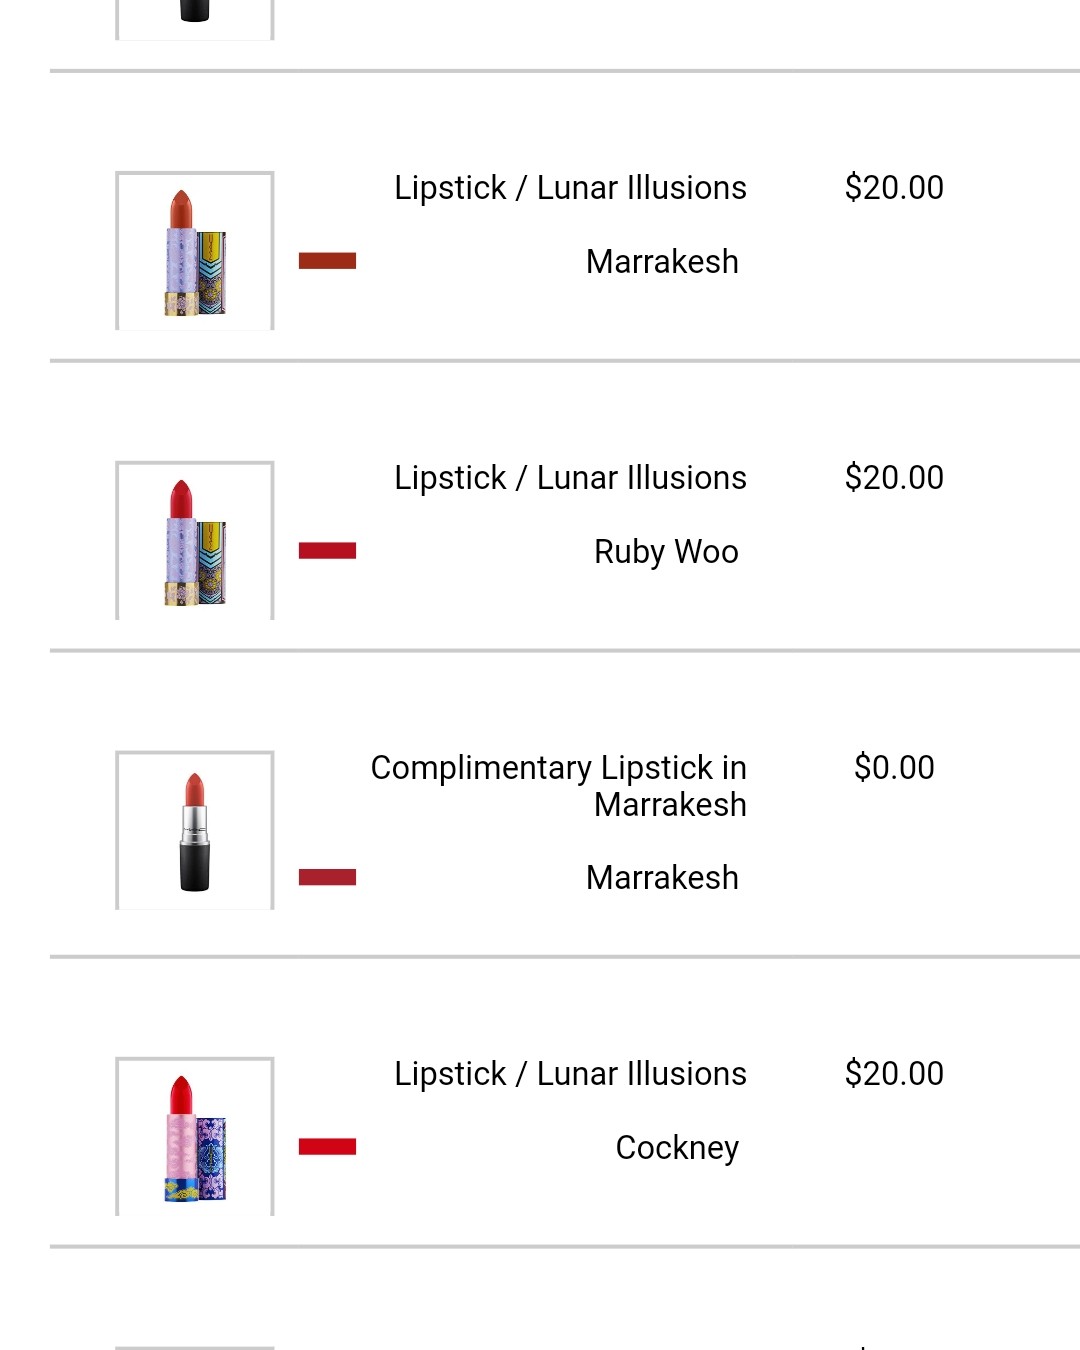Select the Ruby Woo red color swatch

coord(327,551)
